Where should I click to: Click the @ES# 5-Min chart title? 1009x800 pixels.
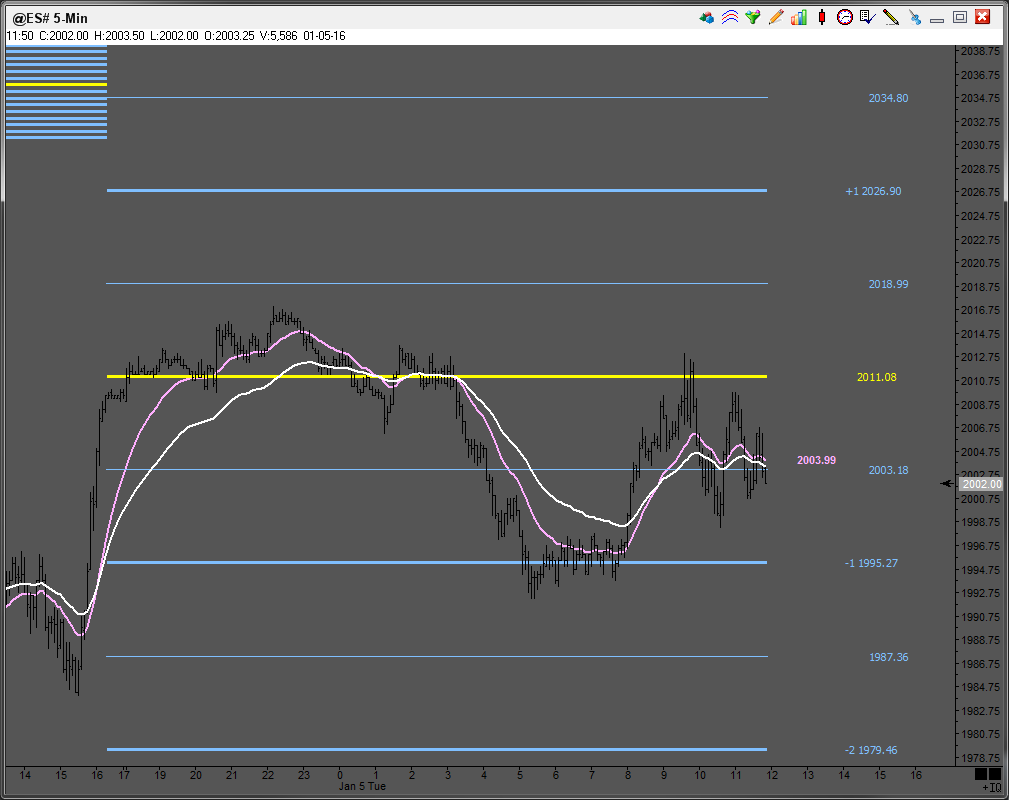pos(50,18)
